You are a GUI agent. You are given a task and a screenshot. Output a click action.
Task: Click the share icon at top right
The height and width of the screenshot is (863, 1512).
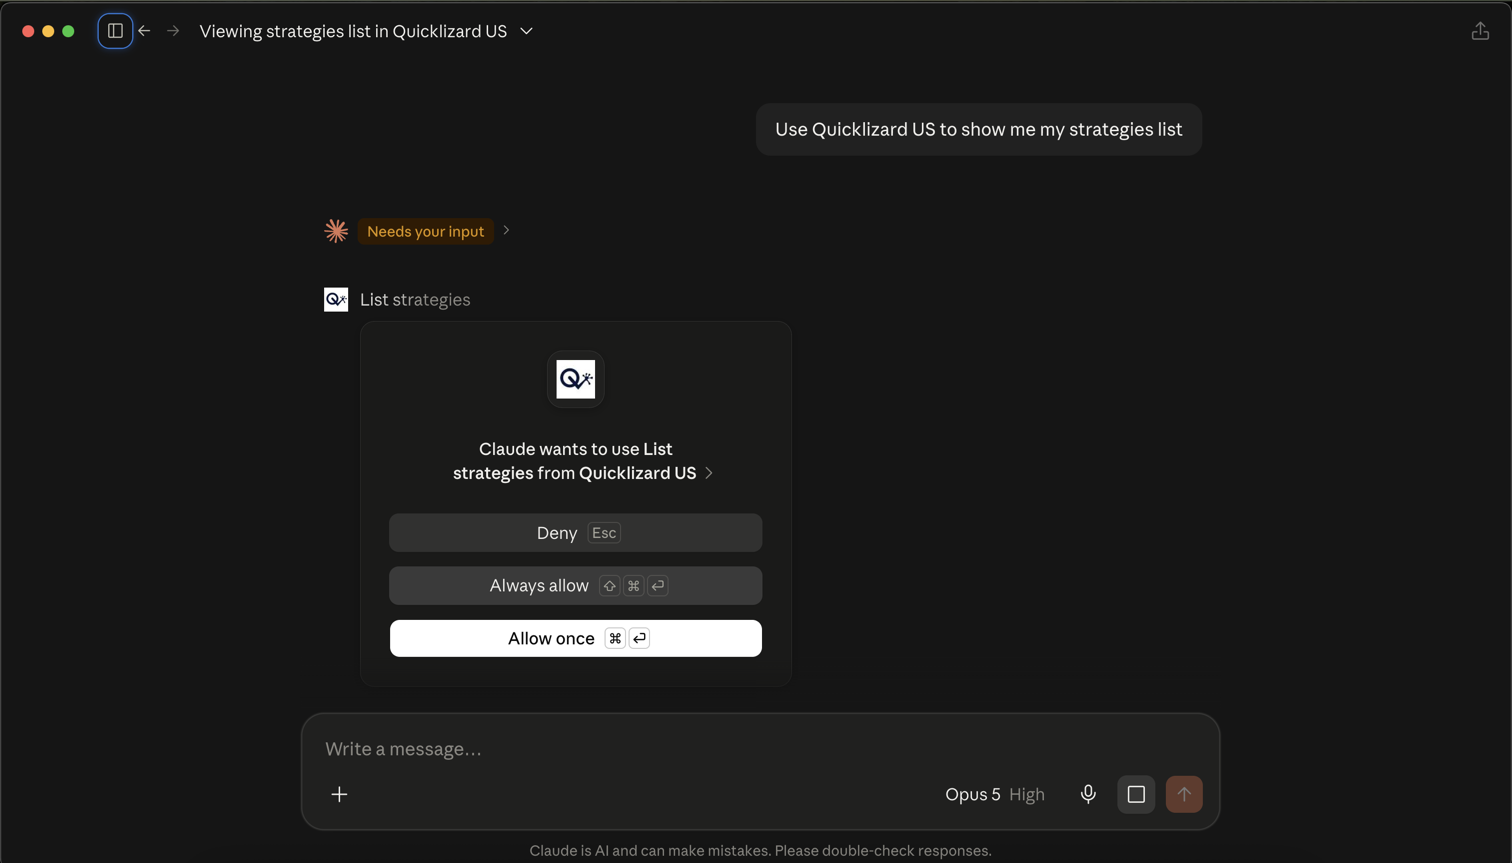(x=1480, y=31)
